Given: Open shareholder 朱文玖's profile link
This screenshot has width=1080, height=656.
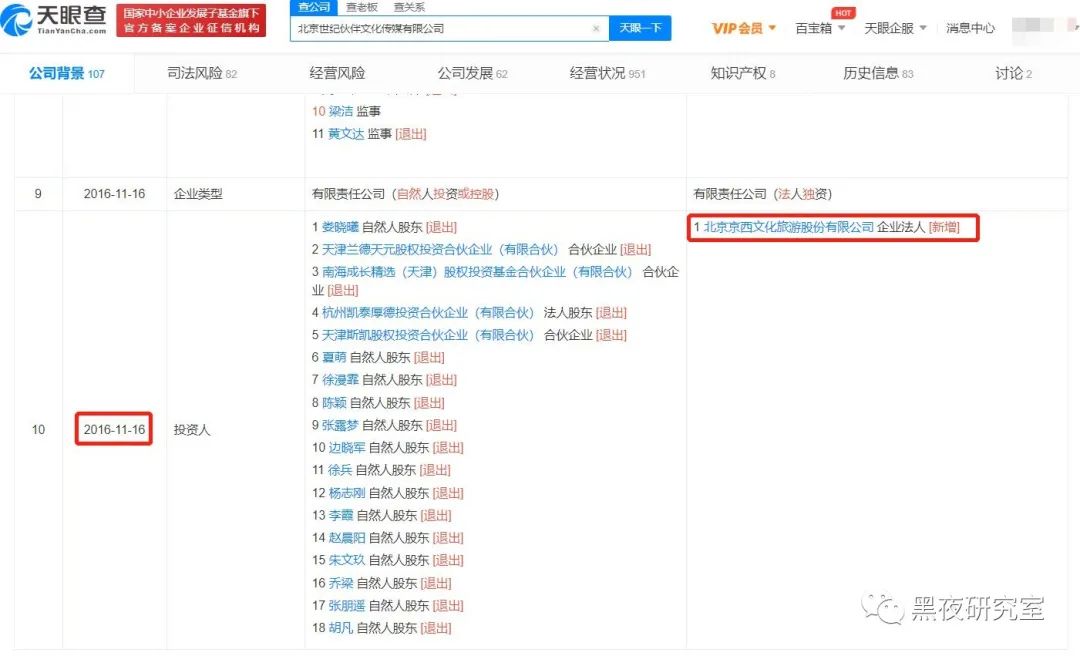Looking at the screenshot, I should (346, 560).
